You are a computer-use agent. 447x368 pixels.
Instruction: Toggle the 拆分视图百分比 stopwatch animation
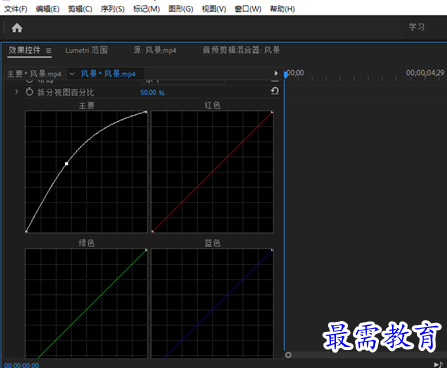pyautogui.click(x=29, y=92)
